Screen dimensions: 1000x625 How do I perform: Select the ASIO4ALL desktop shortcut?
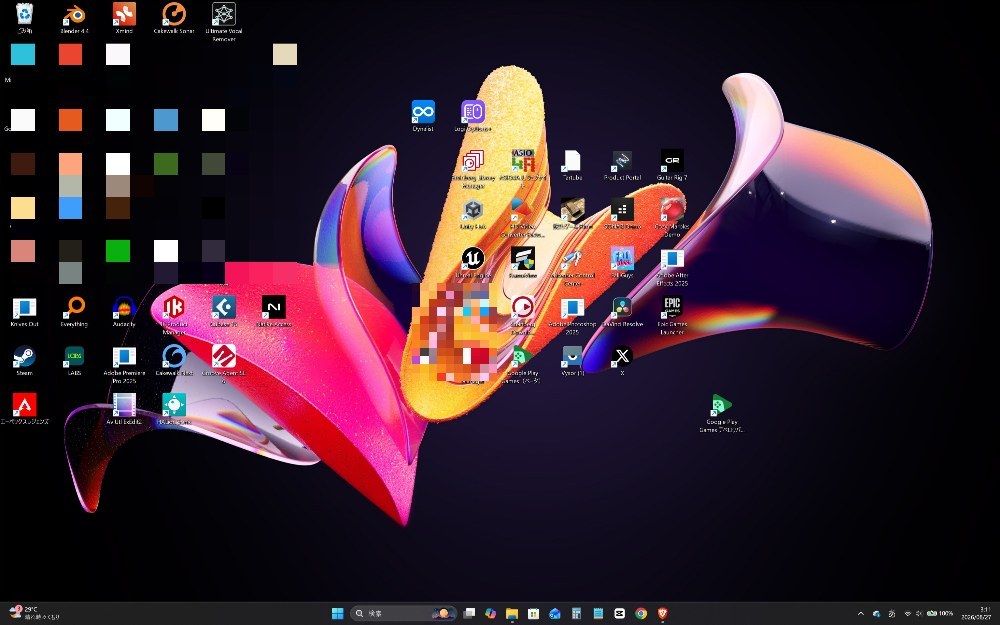[x=522, y=169]
